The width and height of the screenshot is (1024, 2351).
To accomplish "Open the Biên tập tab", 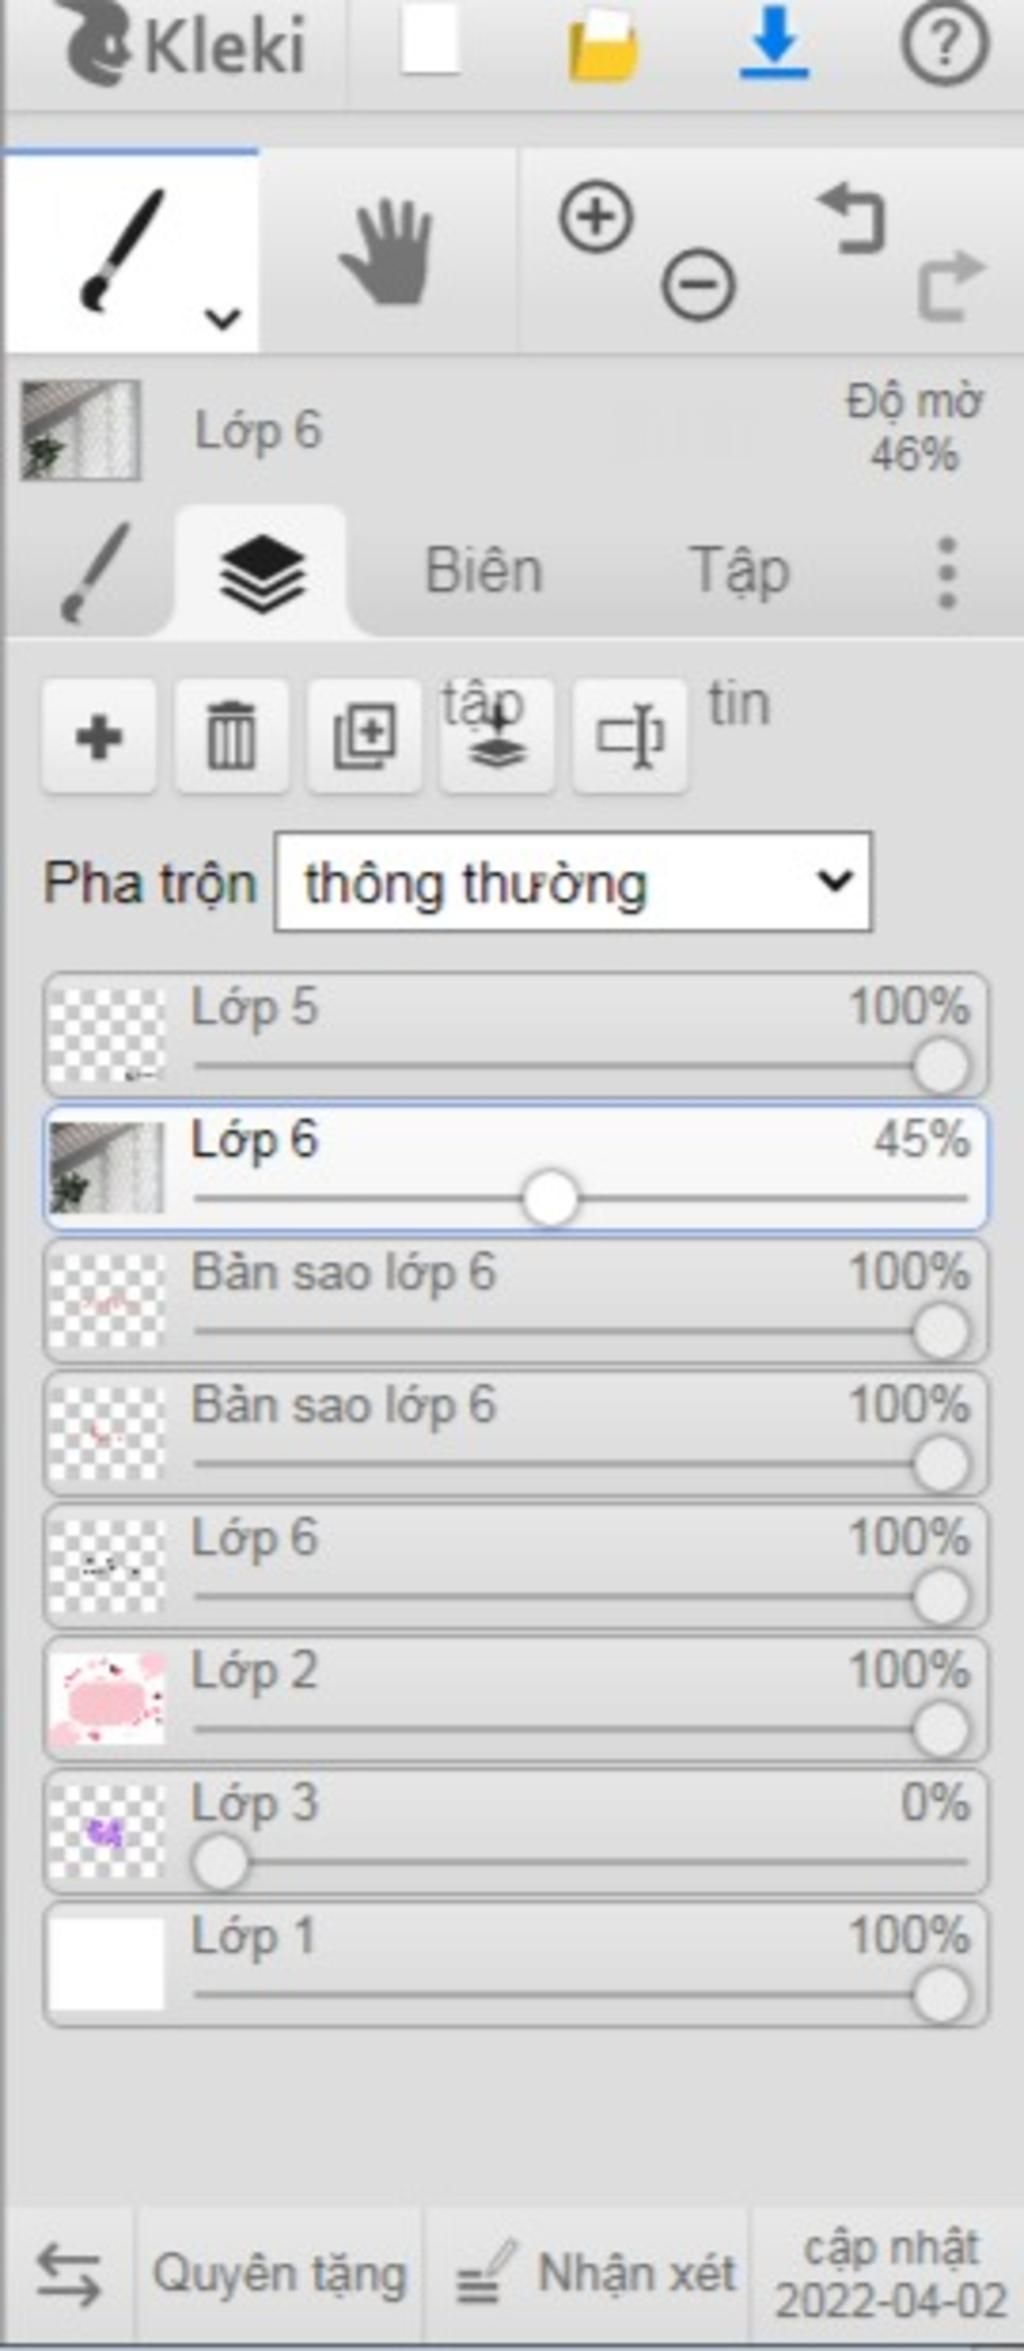I will coord(484,572).
